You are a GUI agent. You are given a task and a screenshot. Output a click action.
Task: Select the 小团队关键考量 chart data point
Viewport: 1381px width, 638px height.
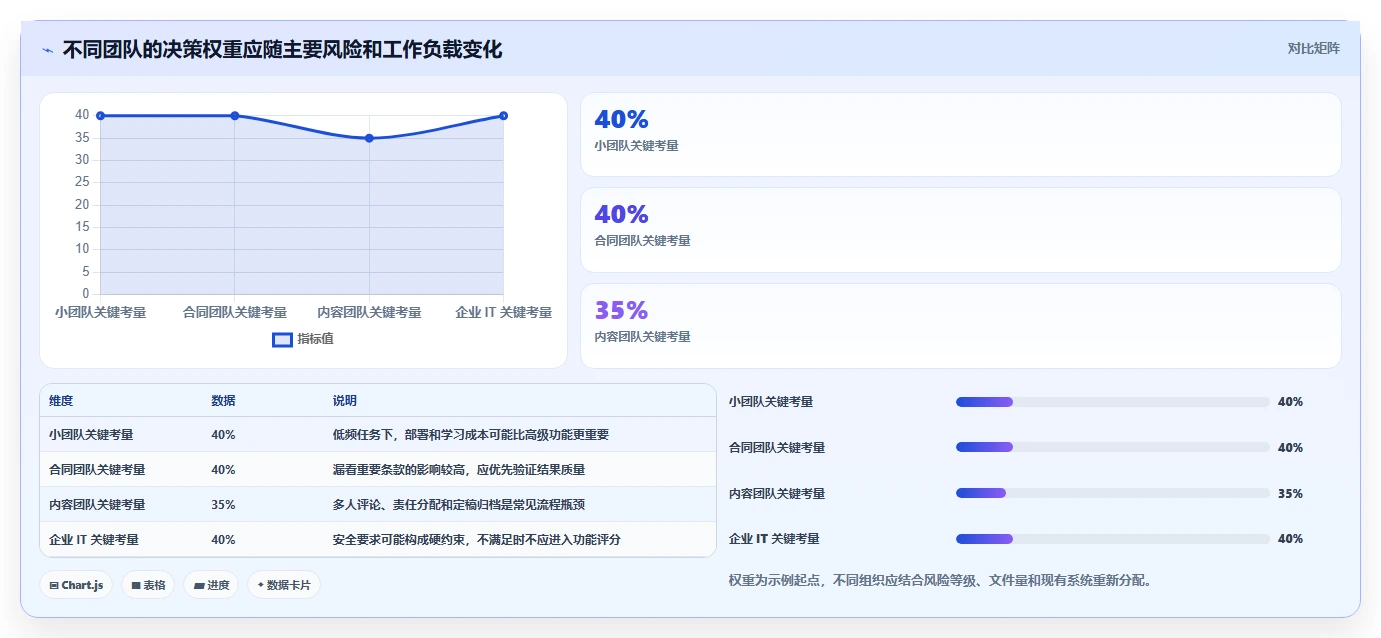pos(100,116)
